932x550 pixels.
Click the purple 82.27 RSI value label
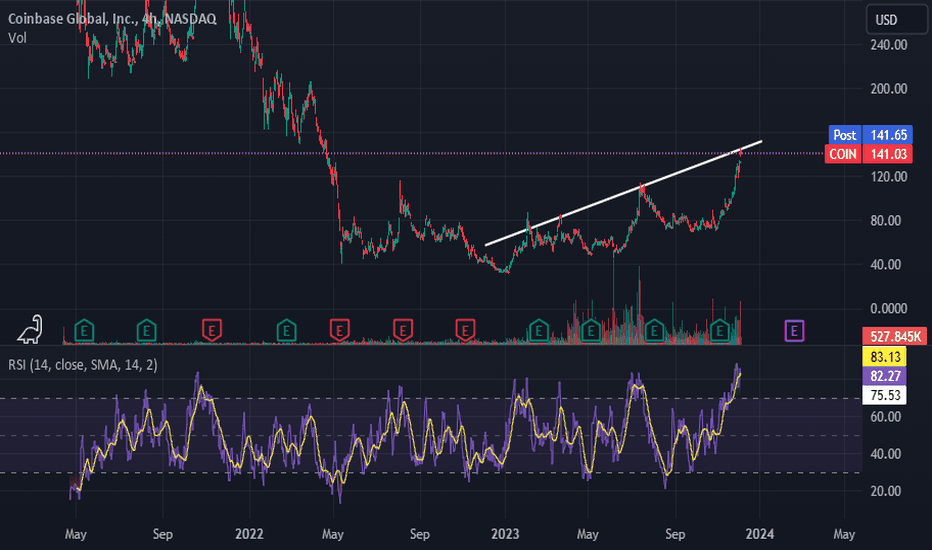884,376
